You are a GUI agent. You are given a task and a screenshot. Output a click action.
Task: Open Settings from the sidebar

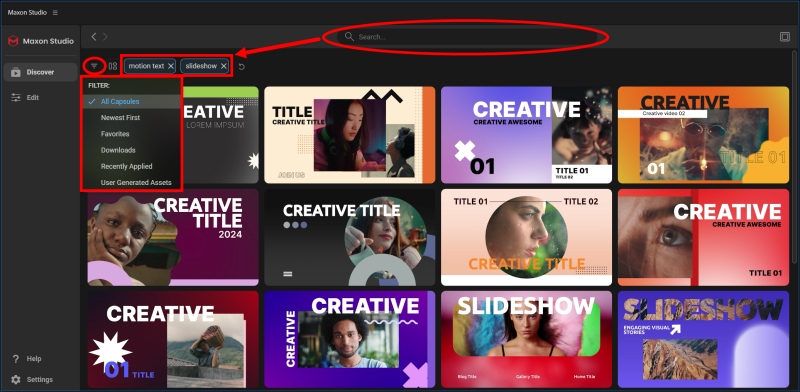[x=40, y=380]
